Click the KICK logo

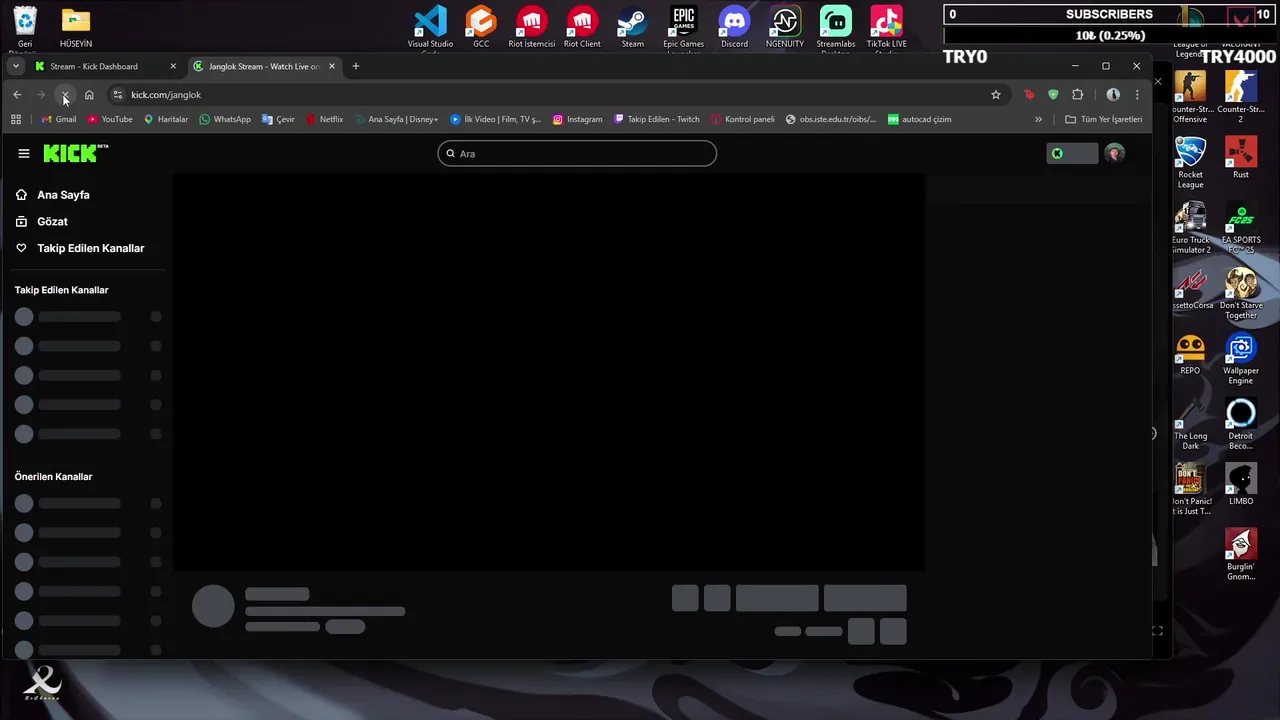76,153
